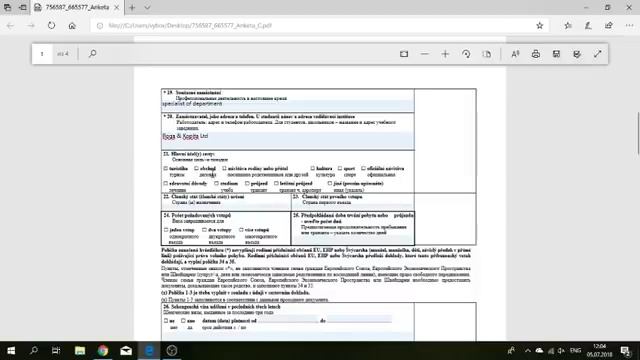
Task: Check the turistika checkbox
Action: click(x=165, y=169)
